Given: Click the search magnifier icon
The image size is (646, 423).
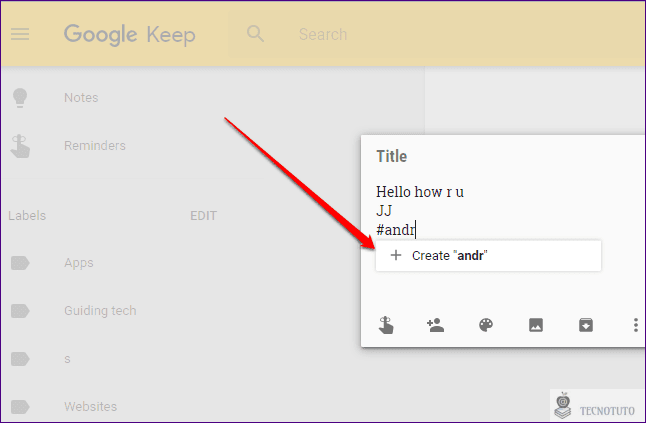Looking at the screenshot, I should 255,33.
